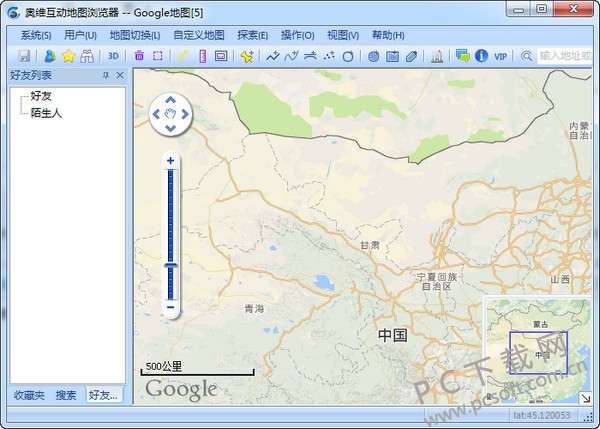Viewport: 600px width, 429px height.
Task: Switch to the 搜索 tab
Action: (x=66, y=395)
